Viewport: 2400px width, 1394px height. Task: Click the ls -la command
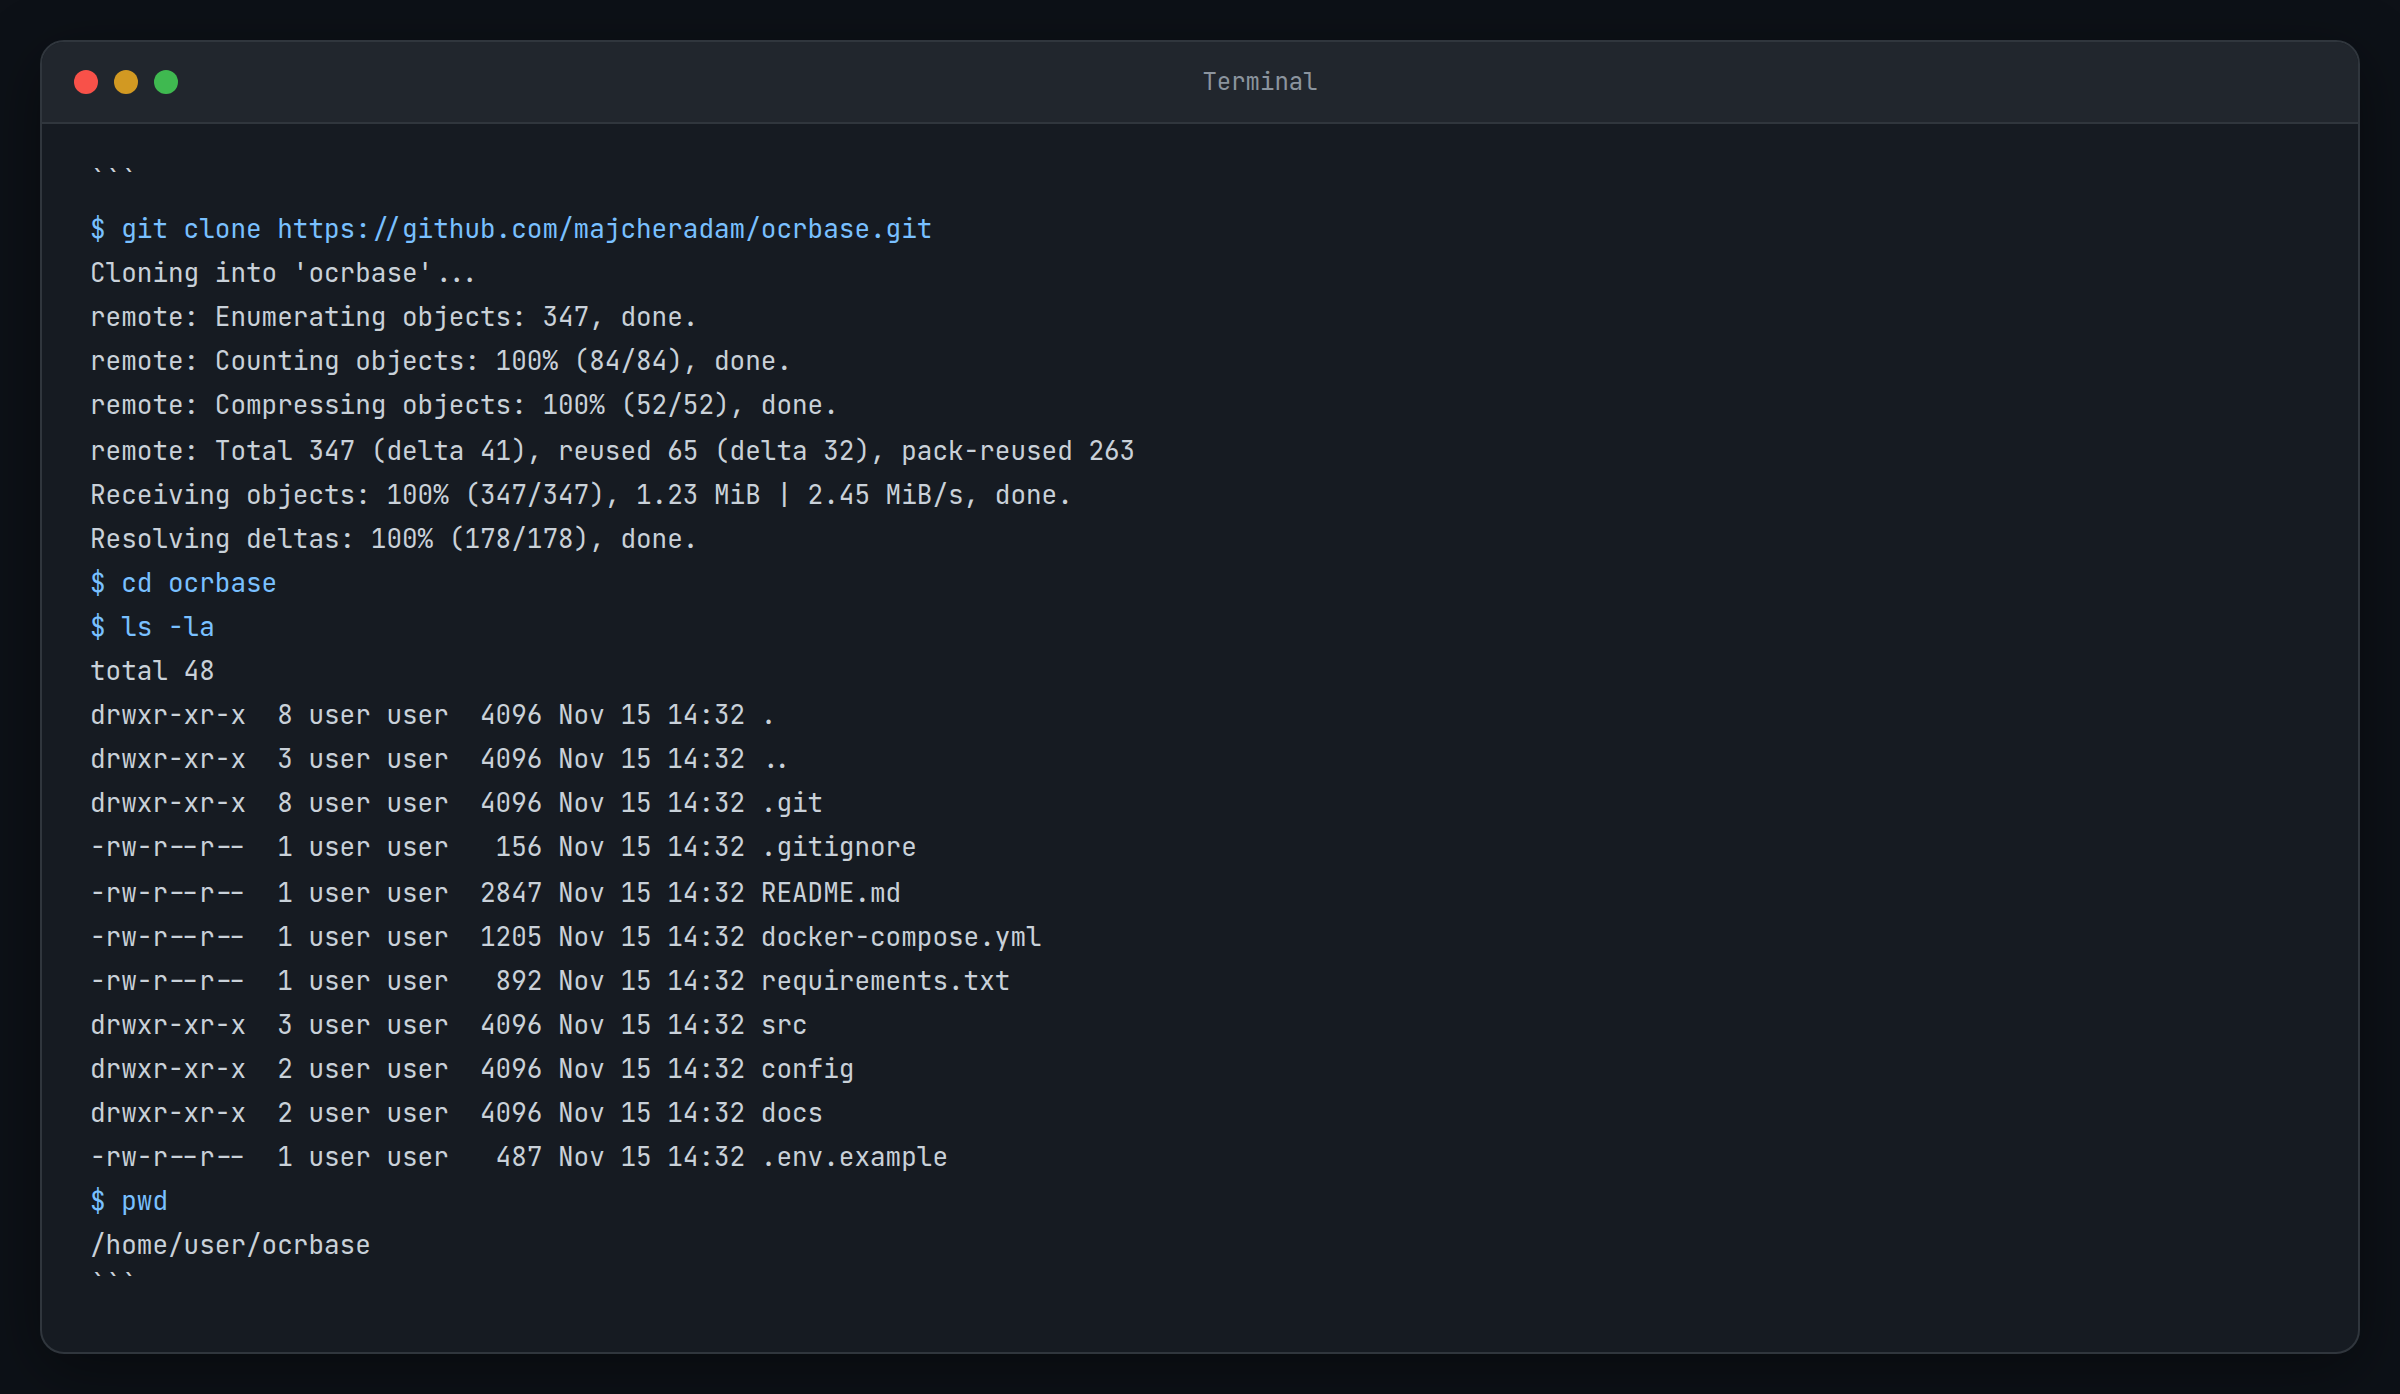coord(152,627)
